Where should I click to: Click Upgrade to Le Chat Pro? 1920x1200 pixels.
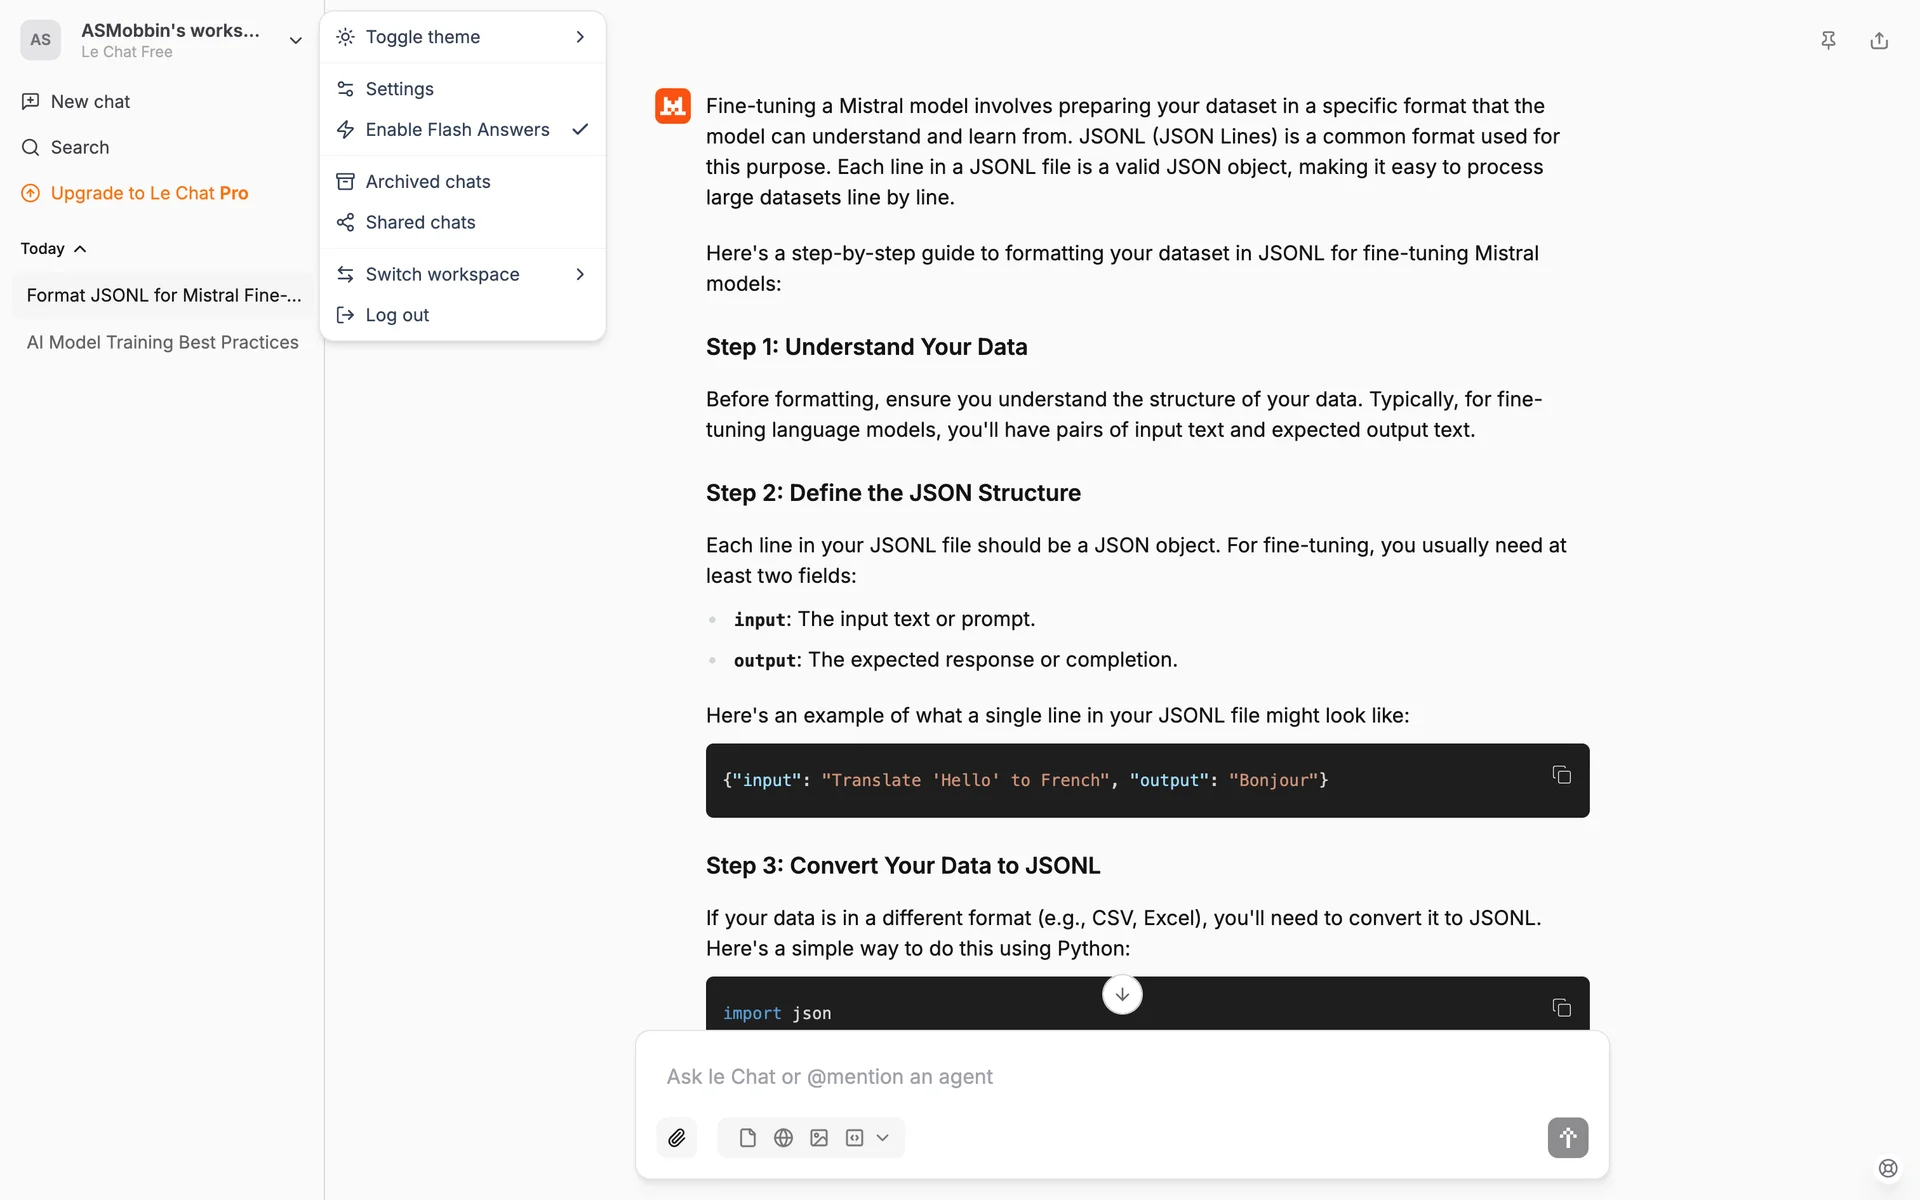click(149, 193)
